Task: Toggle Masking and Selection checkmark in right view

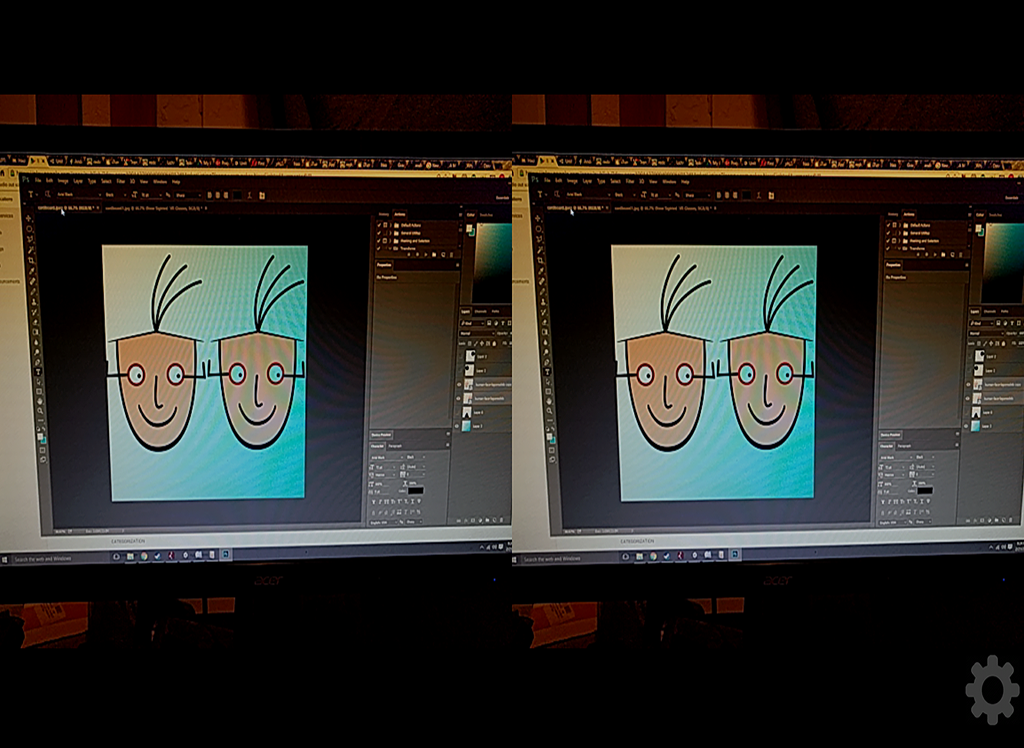Action: point(888,241)
